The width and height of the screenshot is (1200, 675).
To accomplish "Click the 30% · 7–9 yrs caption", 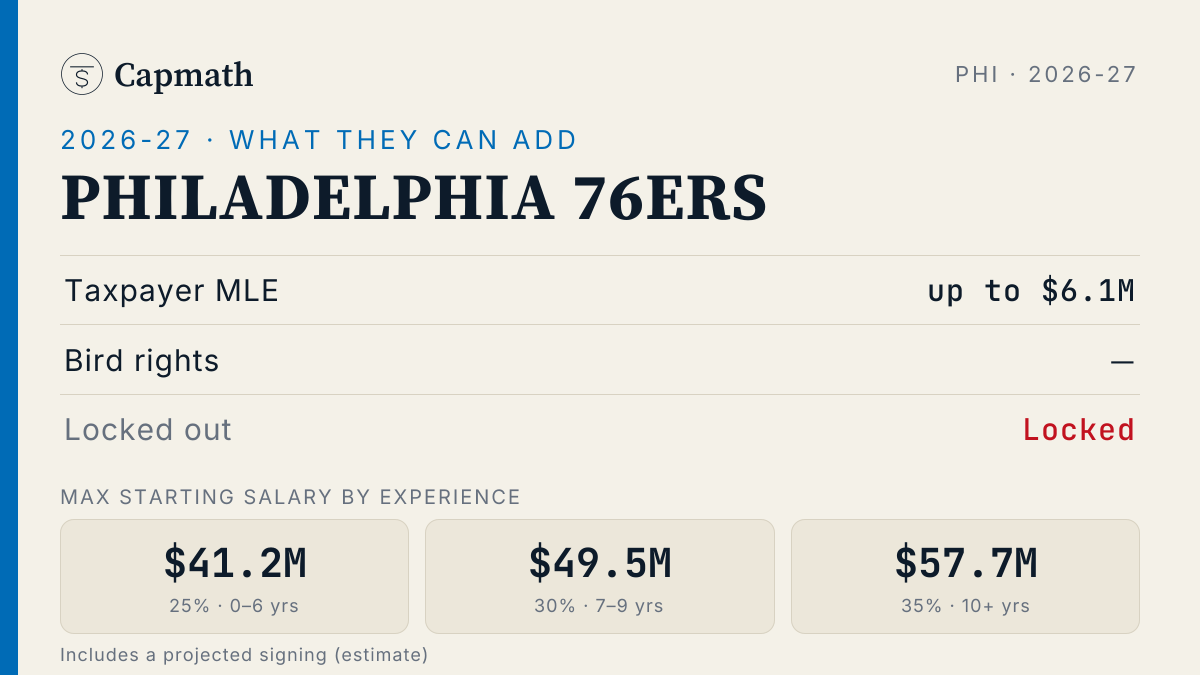I will (x=600, y=606).
